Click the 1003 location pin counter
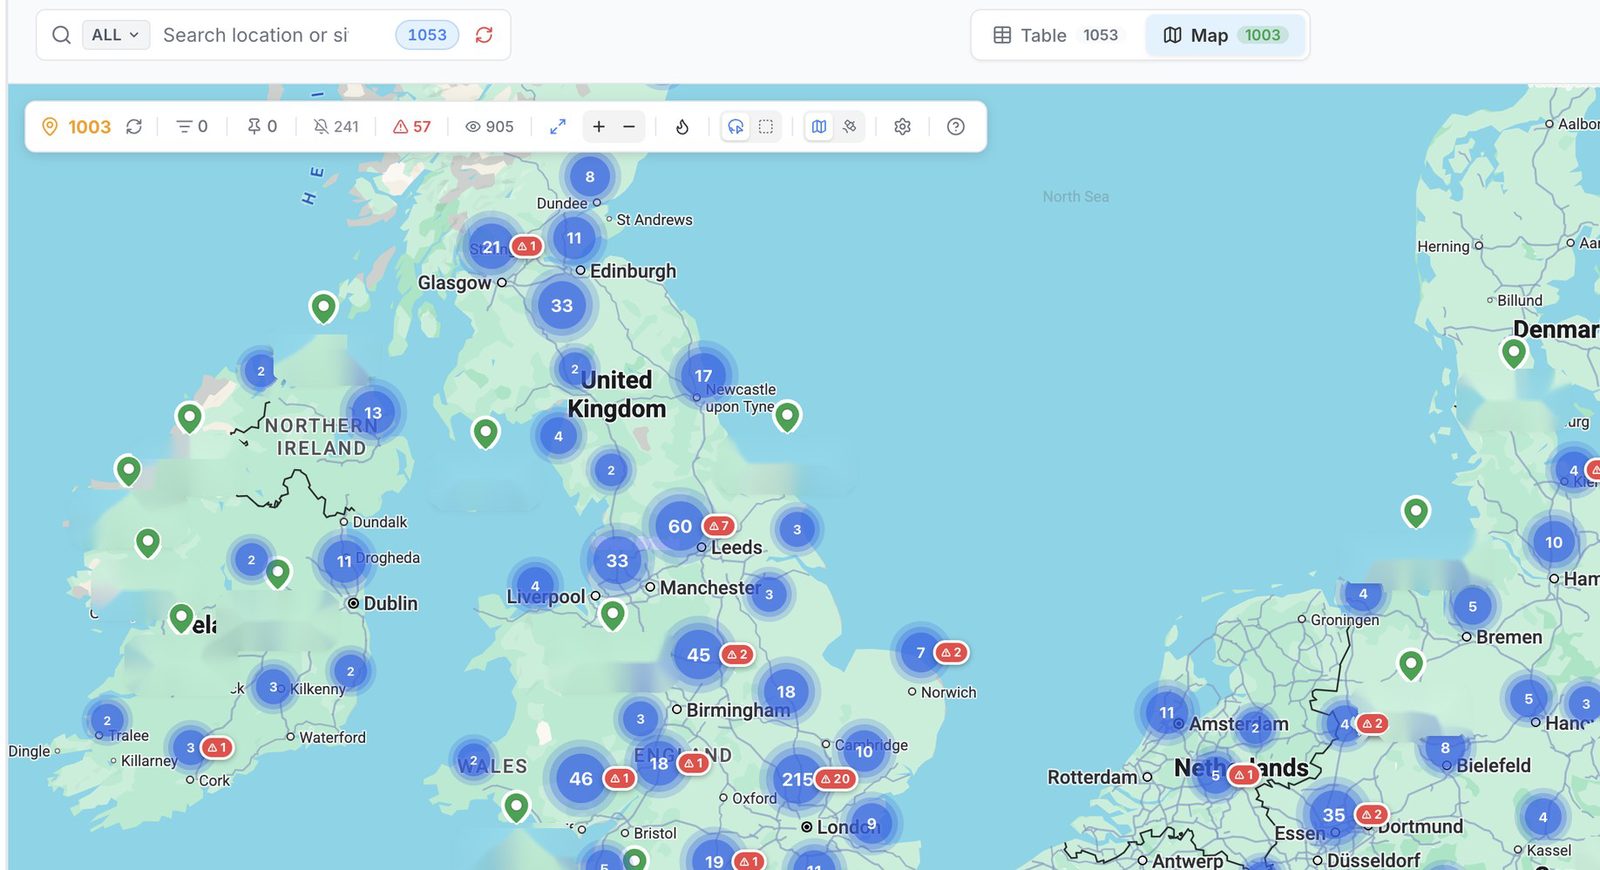1600x870 pixels. (x=76, y=127)
